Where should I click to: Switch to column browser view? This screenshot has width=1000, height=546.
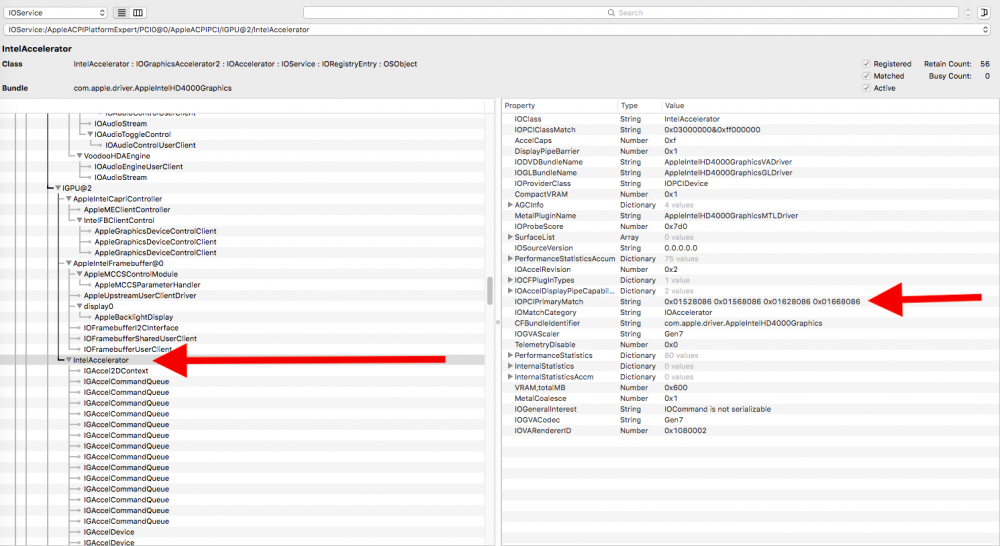pyautogui.click(x=138, y=13)
